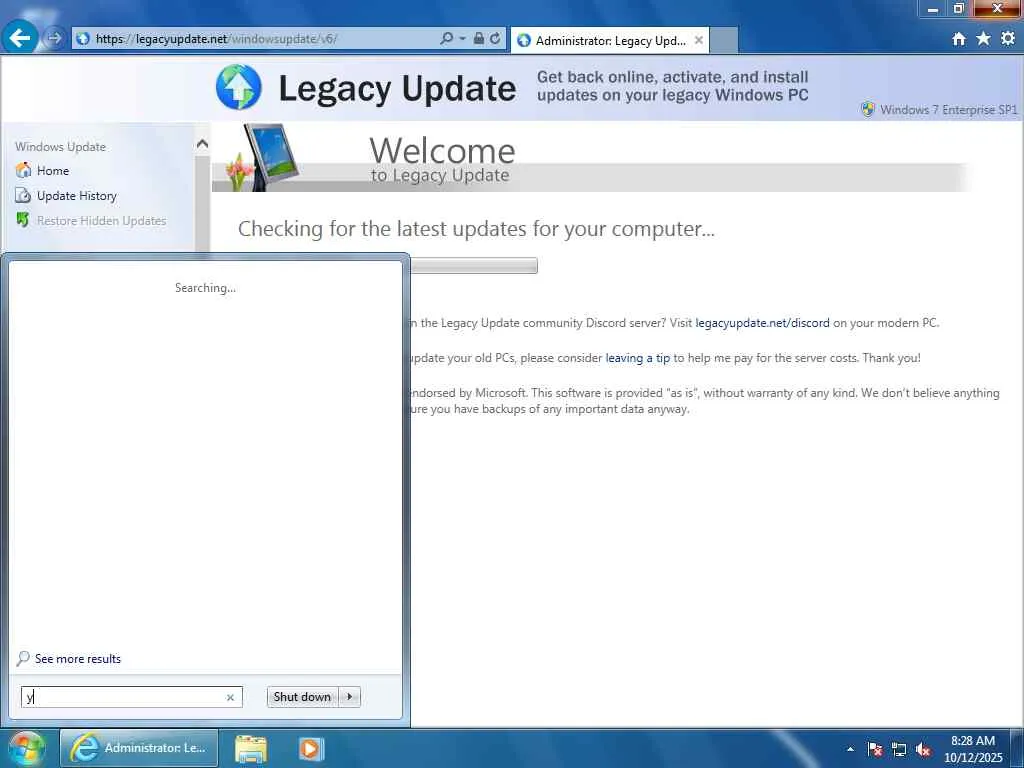Image resolution: width=1024 pixels, height=768 pixels.
Task: Click Restore Hidden Updates link
Action: pos(101,221)
